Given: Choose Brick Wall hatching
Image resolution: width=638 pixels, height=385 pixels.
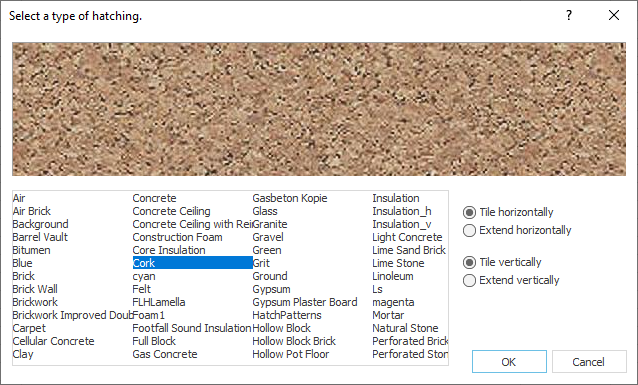Looking at the screenshot, I should click(35, 289).
